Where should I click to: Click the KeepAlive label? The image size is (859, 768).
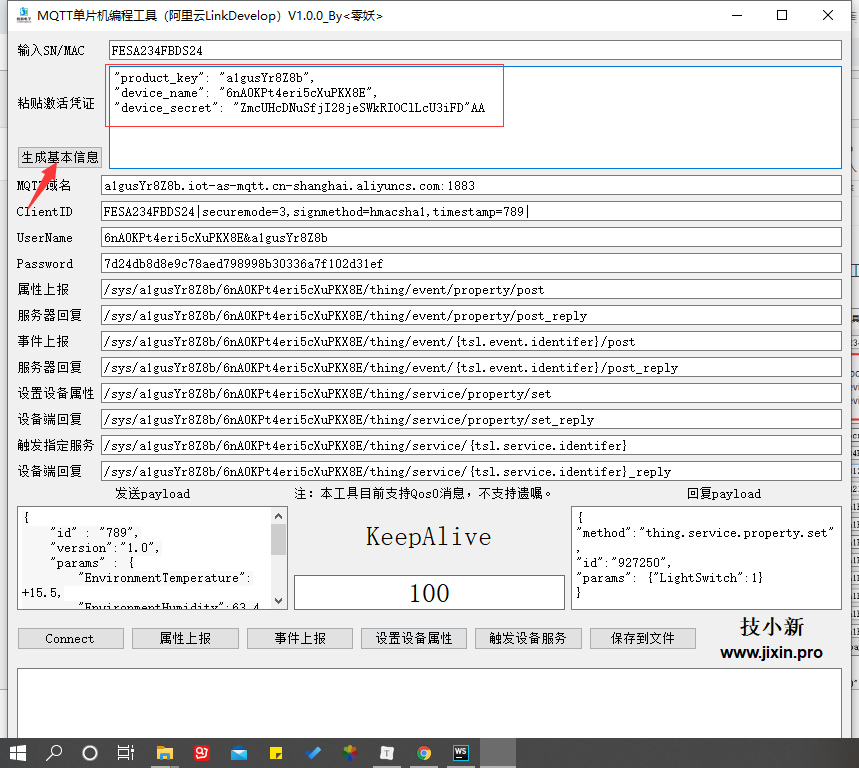coord(428,537)
